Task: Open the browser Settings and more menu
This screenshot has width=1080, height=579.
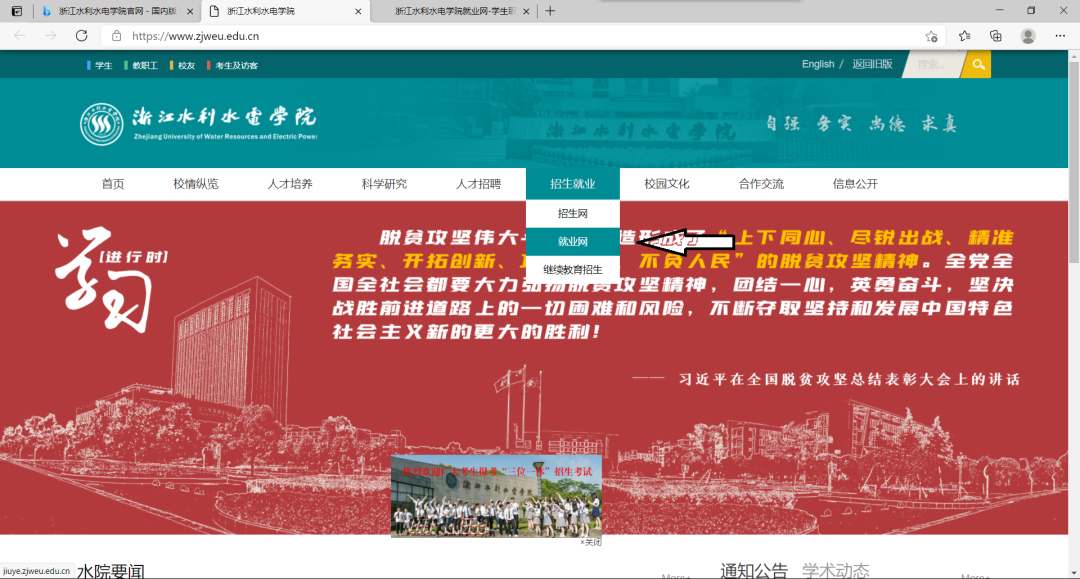Action: 1060,36
